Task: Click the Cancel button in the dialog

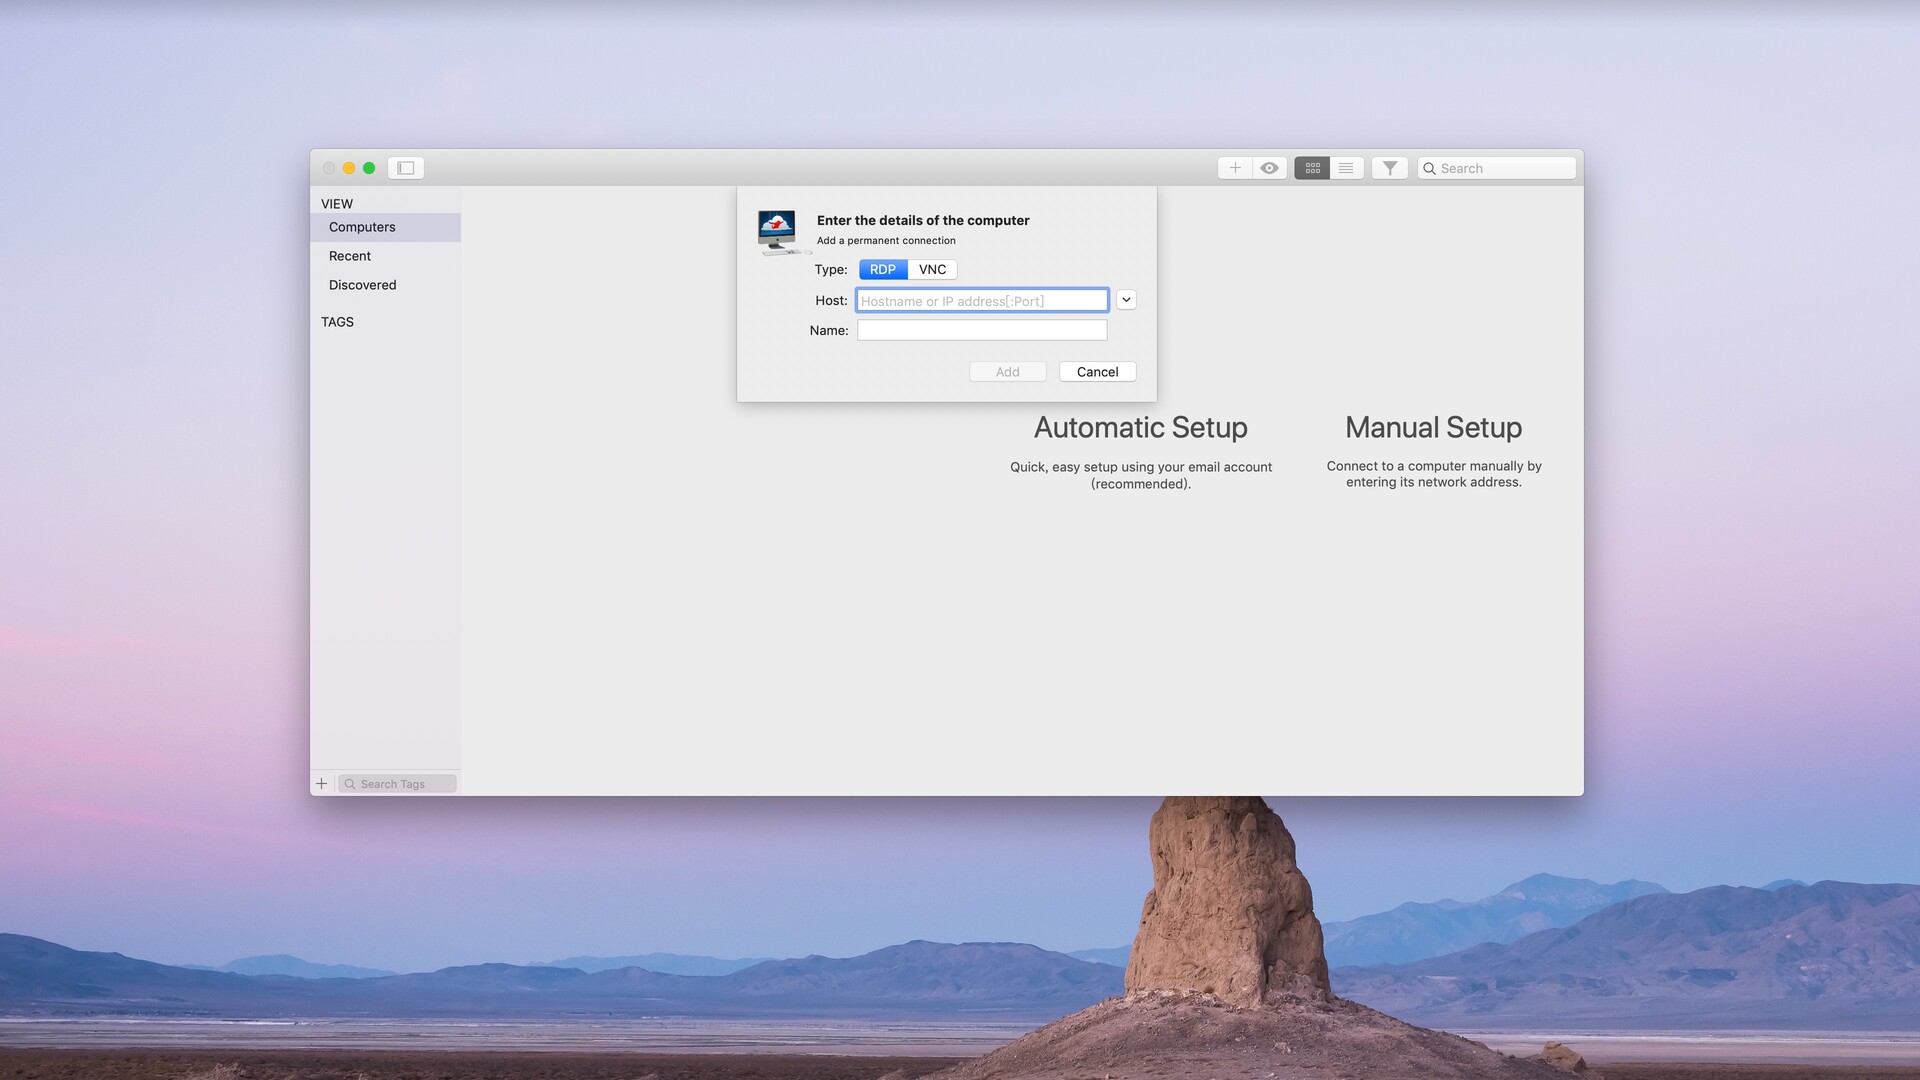Action: pyautogui.click(x=1097, y=371)
